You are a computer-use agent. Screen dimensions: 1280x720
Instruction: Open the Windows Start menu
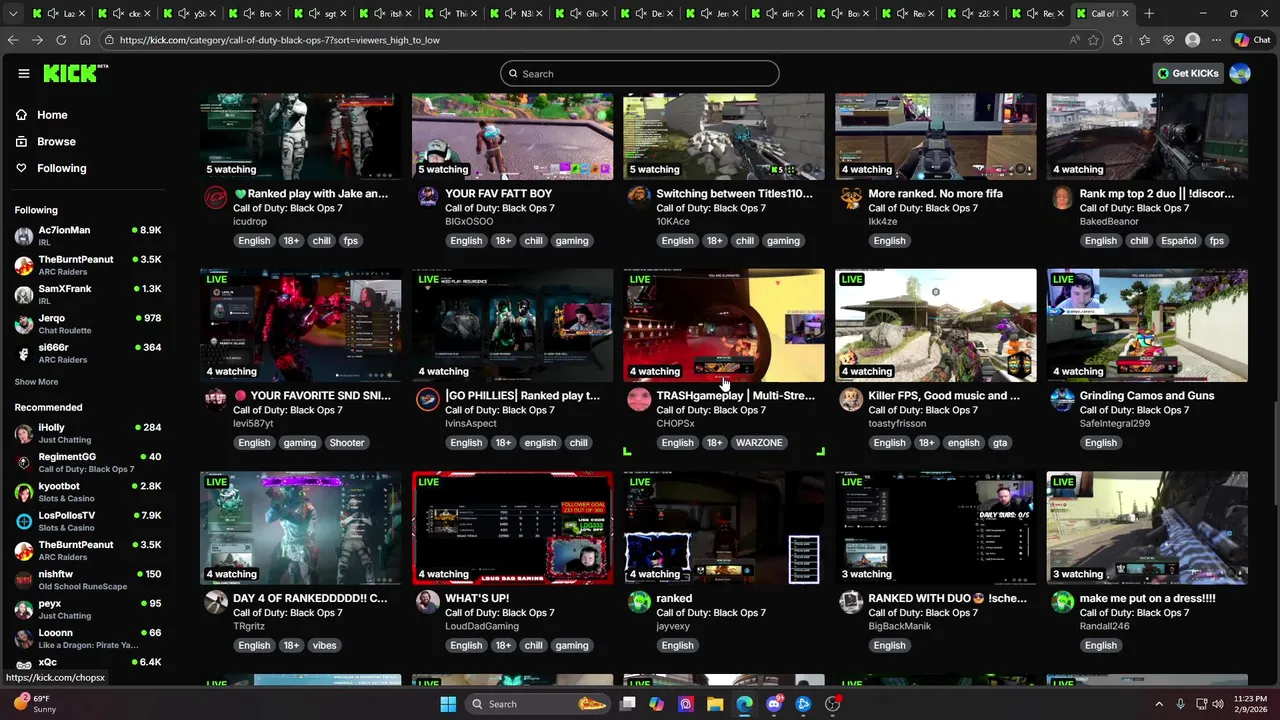pyautogui.click(x=448, y=704)
